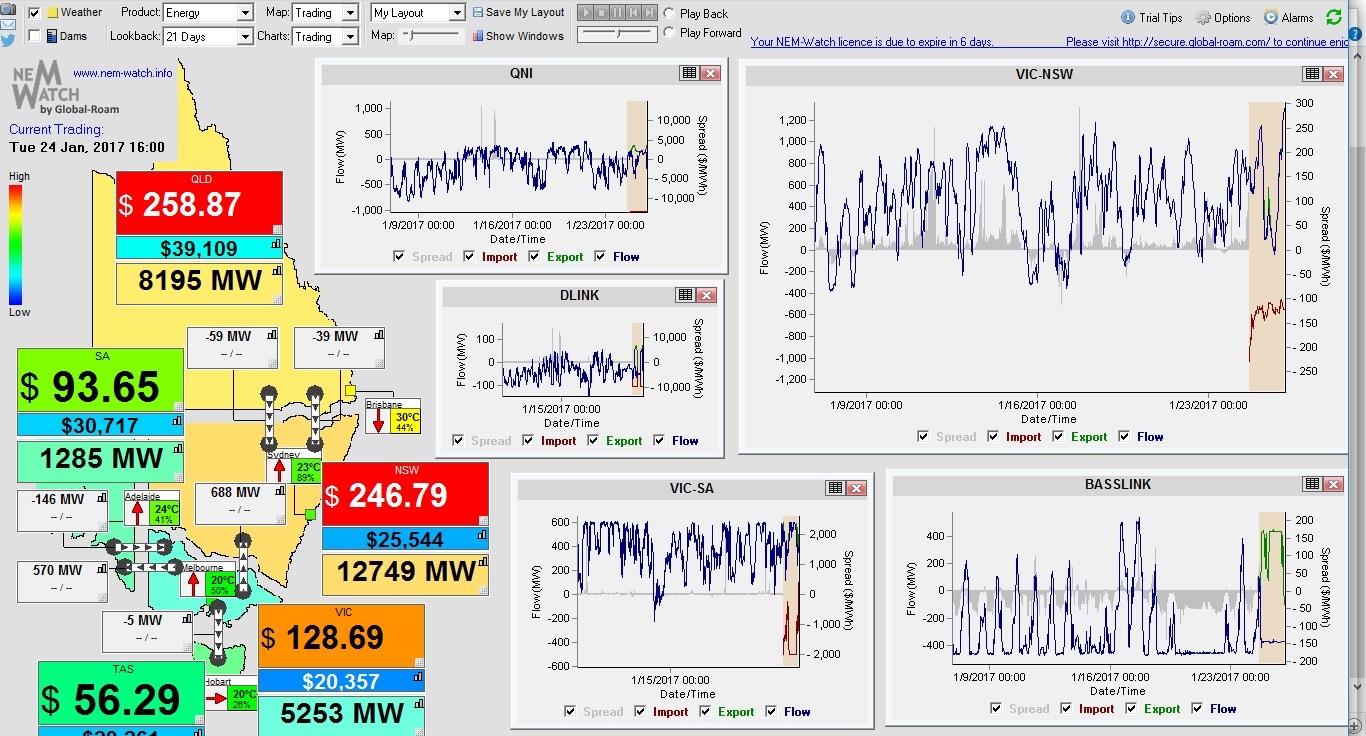
Task: Open the Map Trading dropdown
Action: [325, 13]
